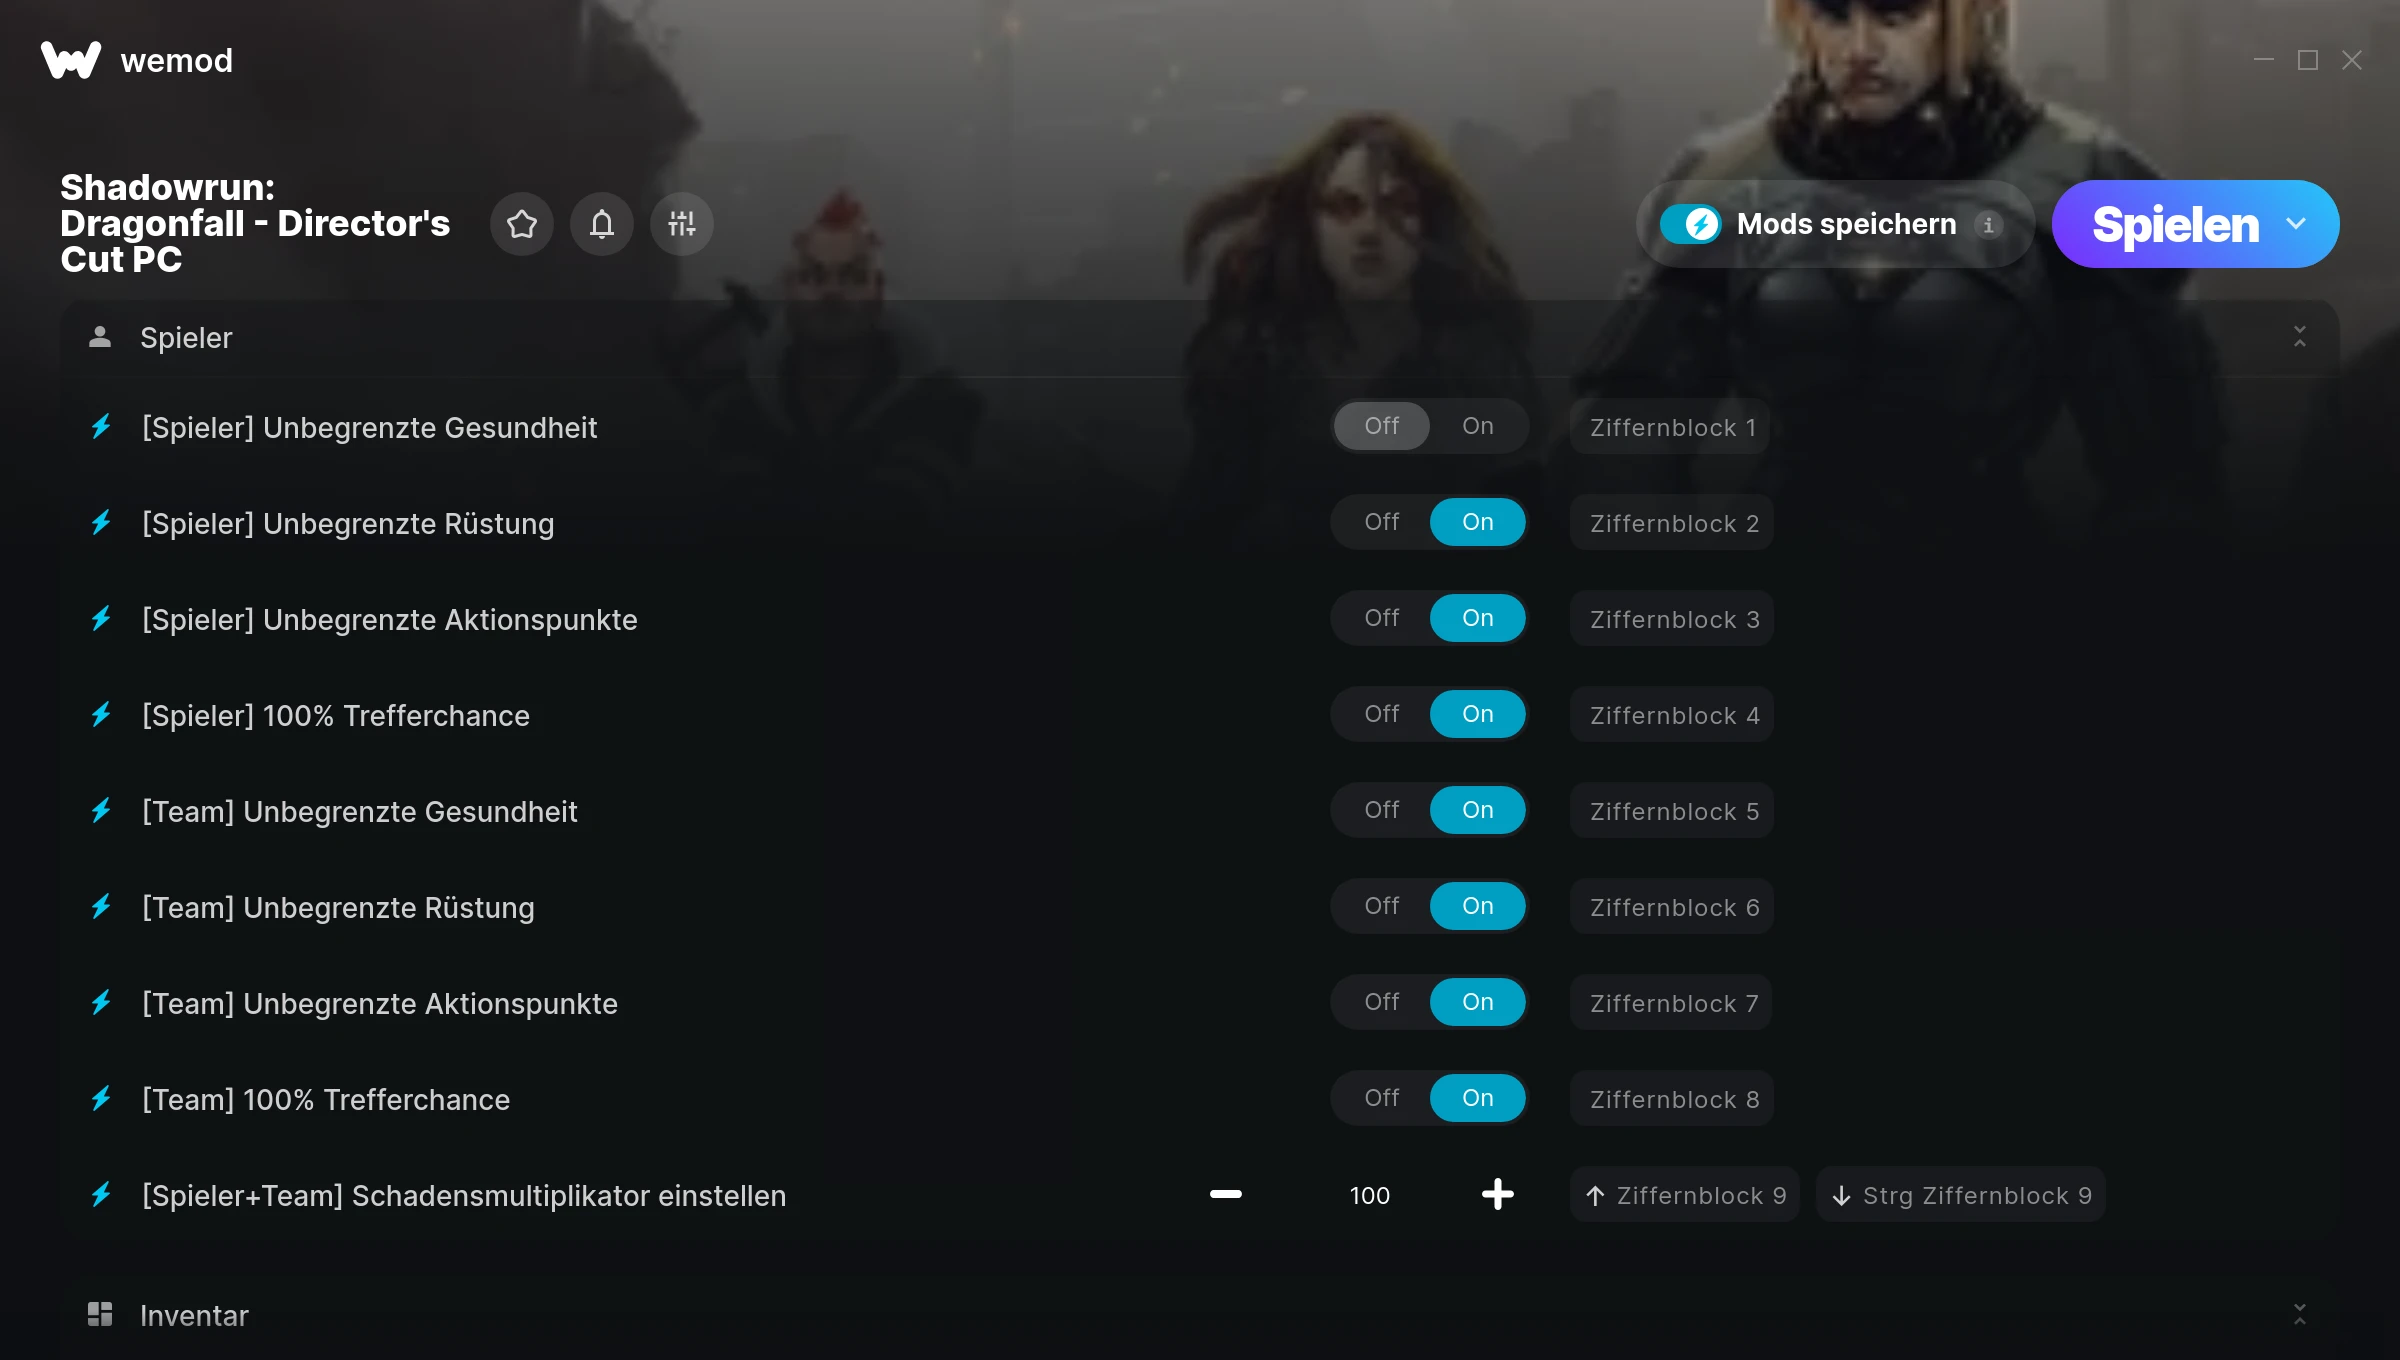Turn off Spieler Unbegrenzte Rüstung
The image size is (2400, 1360).
click(1382, 522)
